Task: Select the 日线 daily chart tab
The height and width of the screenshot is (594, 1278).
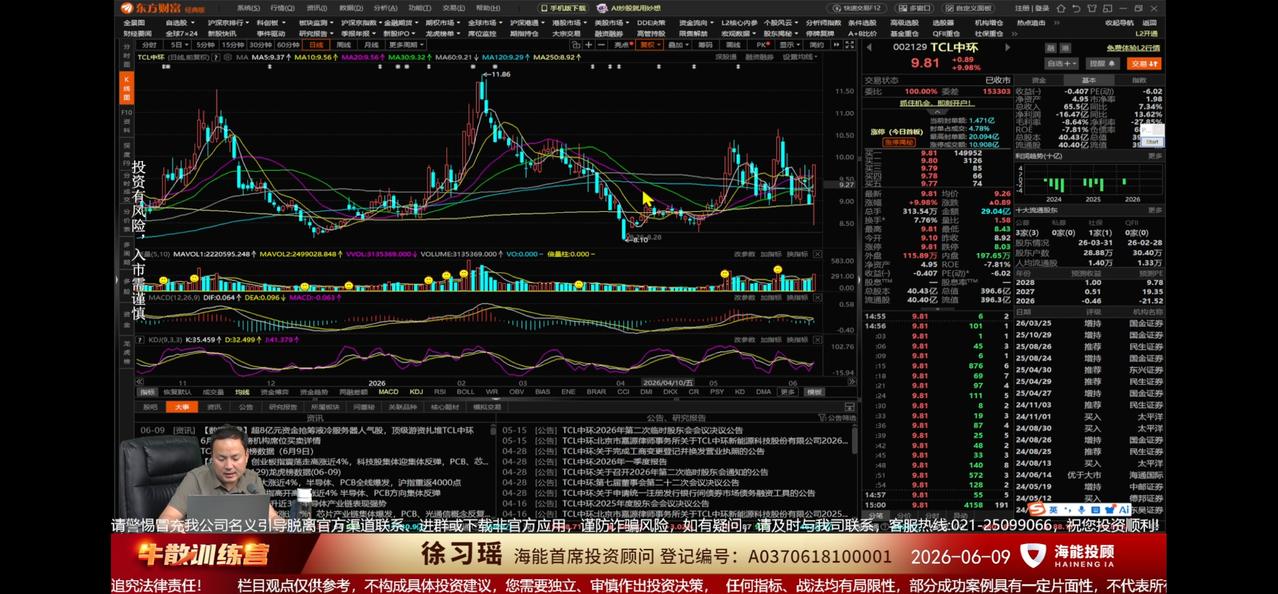Action: coord(315,44)
